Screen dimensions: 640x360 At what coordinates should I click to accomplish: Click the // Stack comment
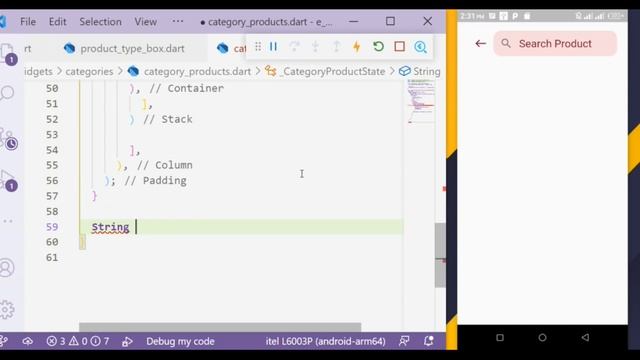168,119
